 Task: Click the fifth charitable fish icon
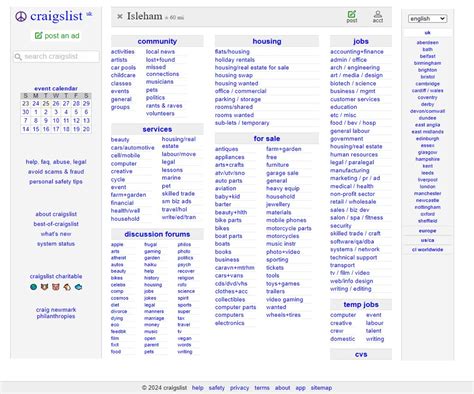tap(78, 287)
